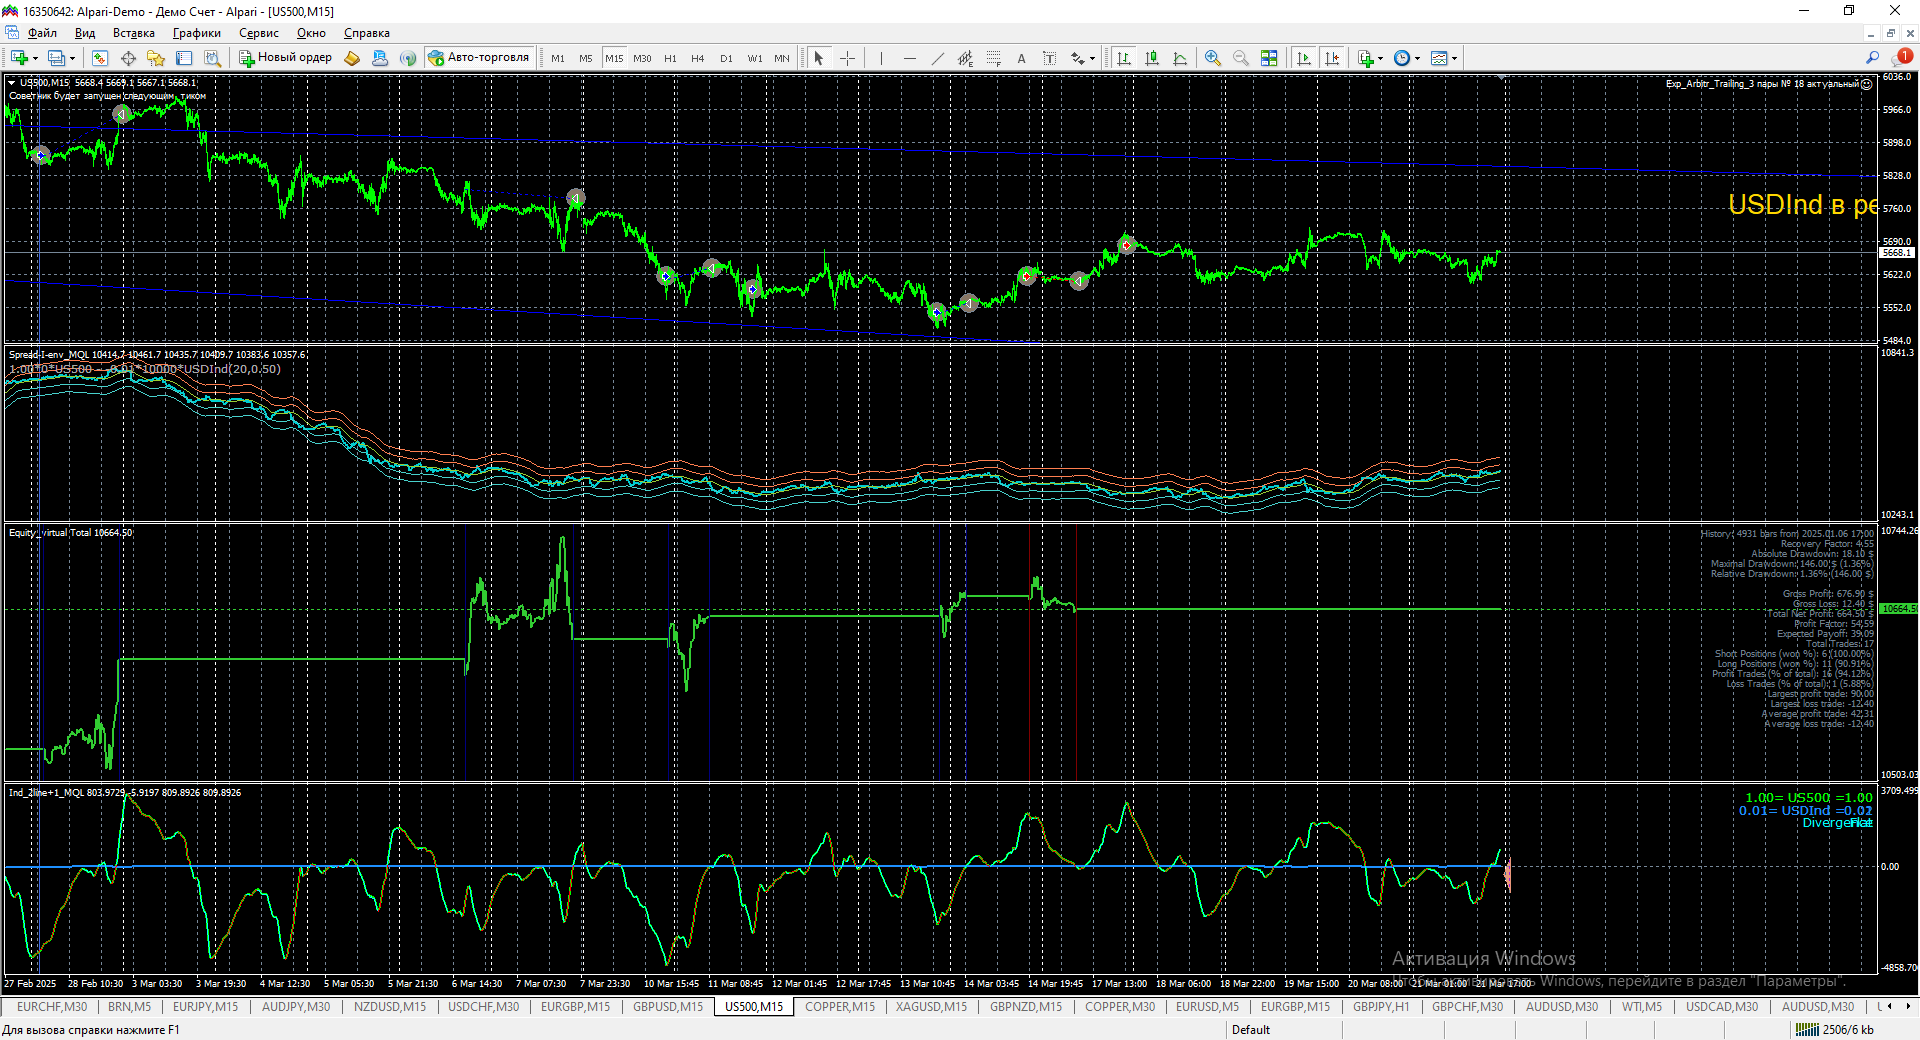
Task: Draw a vertical line on chart
Action: (x=881, y=58)
